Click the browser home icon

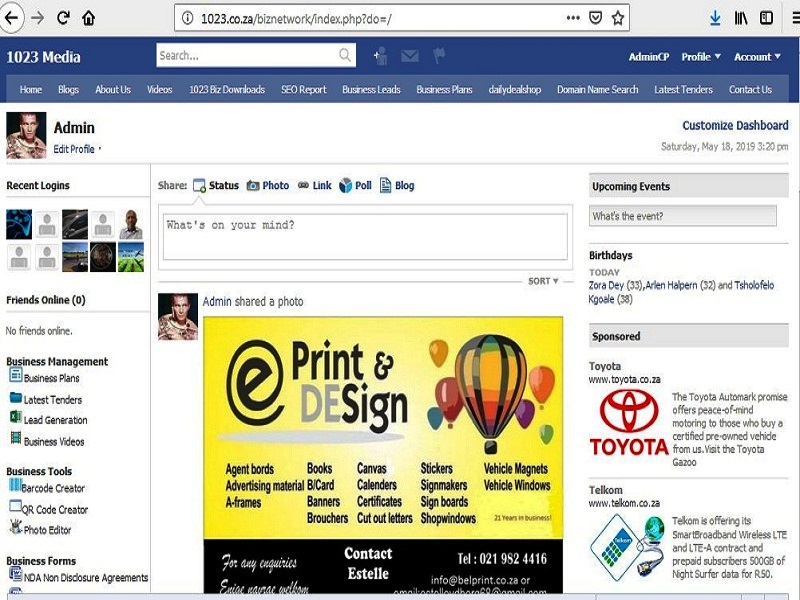point(89,18)
